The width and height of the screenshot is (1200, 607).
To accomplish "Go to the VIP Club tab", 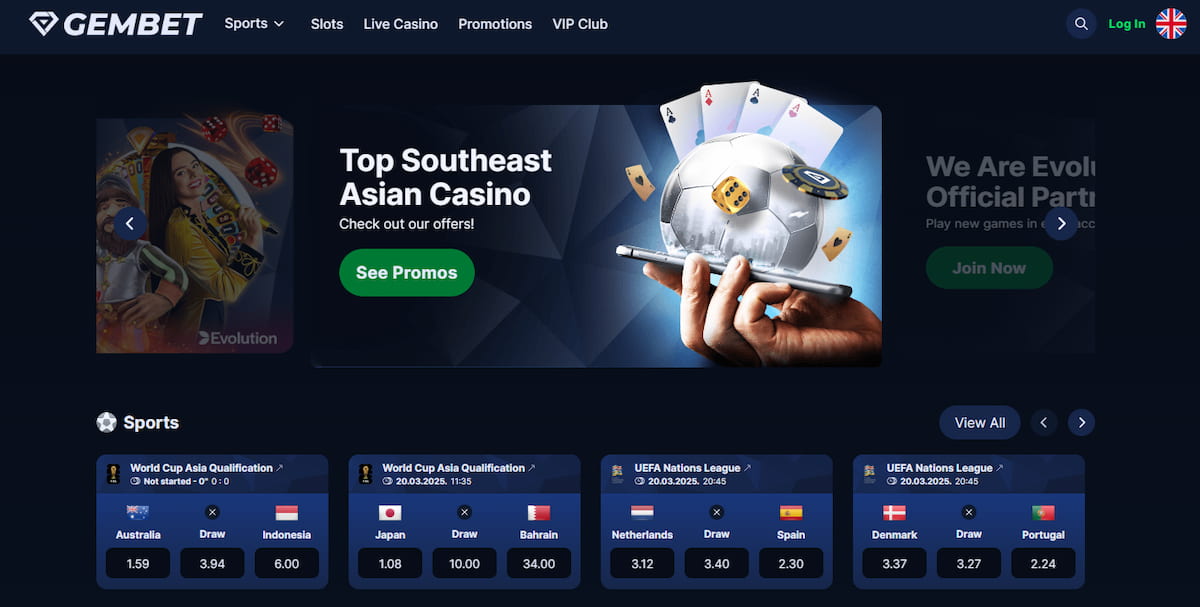I will (x=580, y=24).
